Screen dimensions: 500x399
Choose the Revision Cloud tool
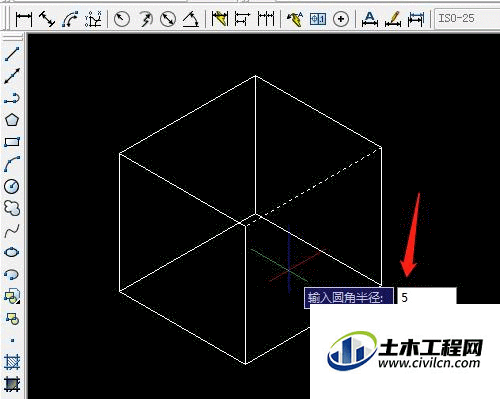click(x=12, y=208)
